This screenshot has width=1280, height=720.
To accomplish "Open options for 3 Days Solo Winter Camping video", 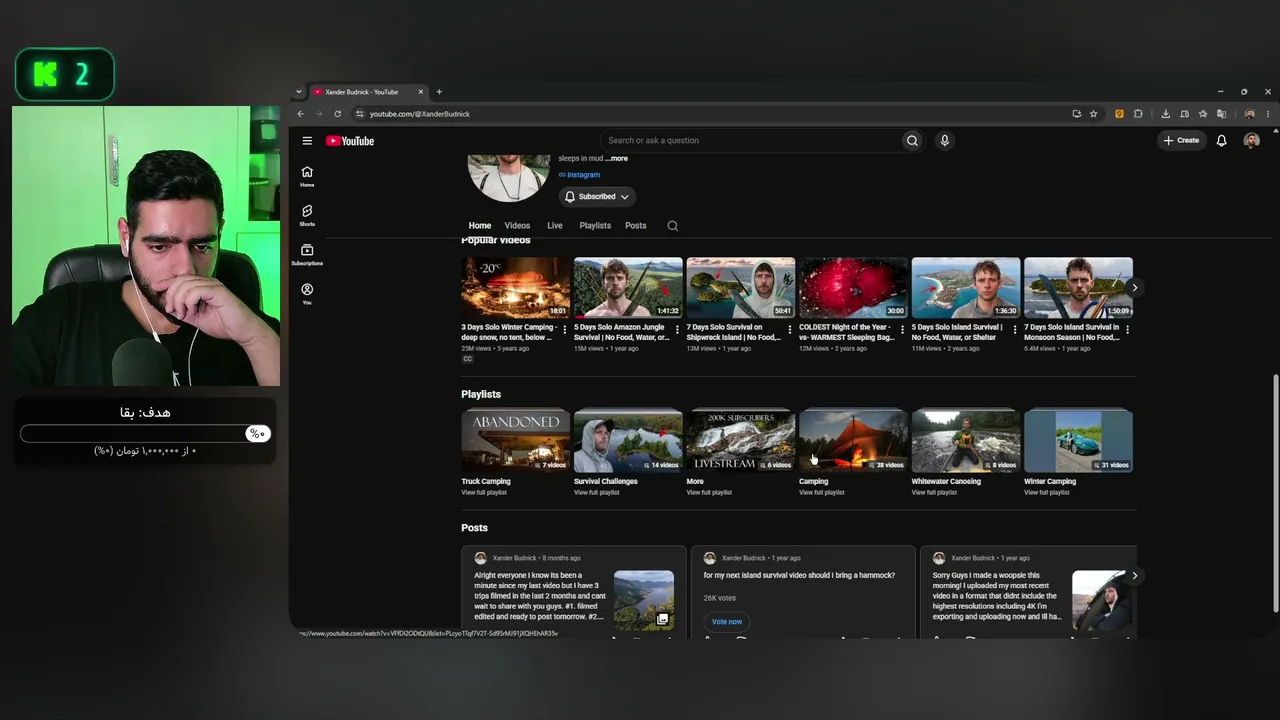I will coord(565,329).
